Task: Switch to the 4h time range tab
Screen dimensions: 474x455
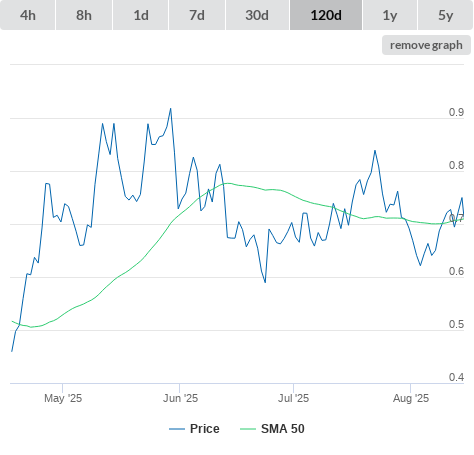Action: [x=28, y=15]
